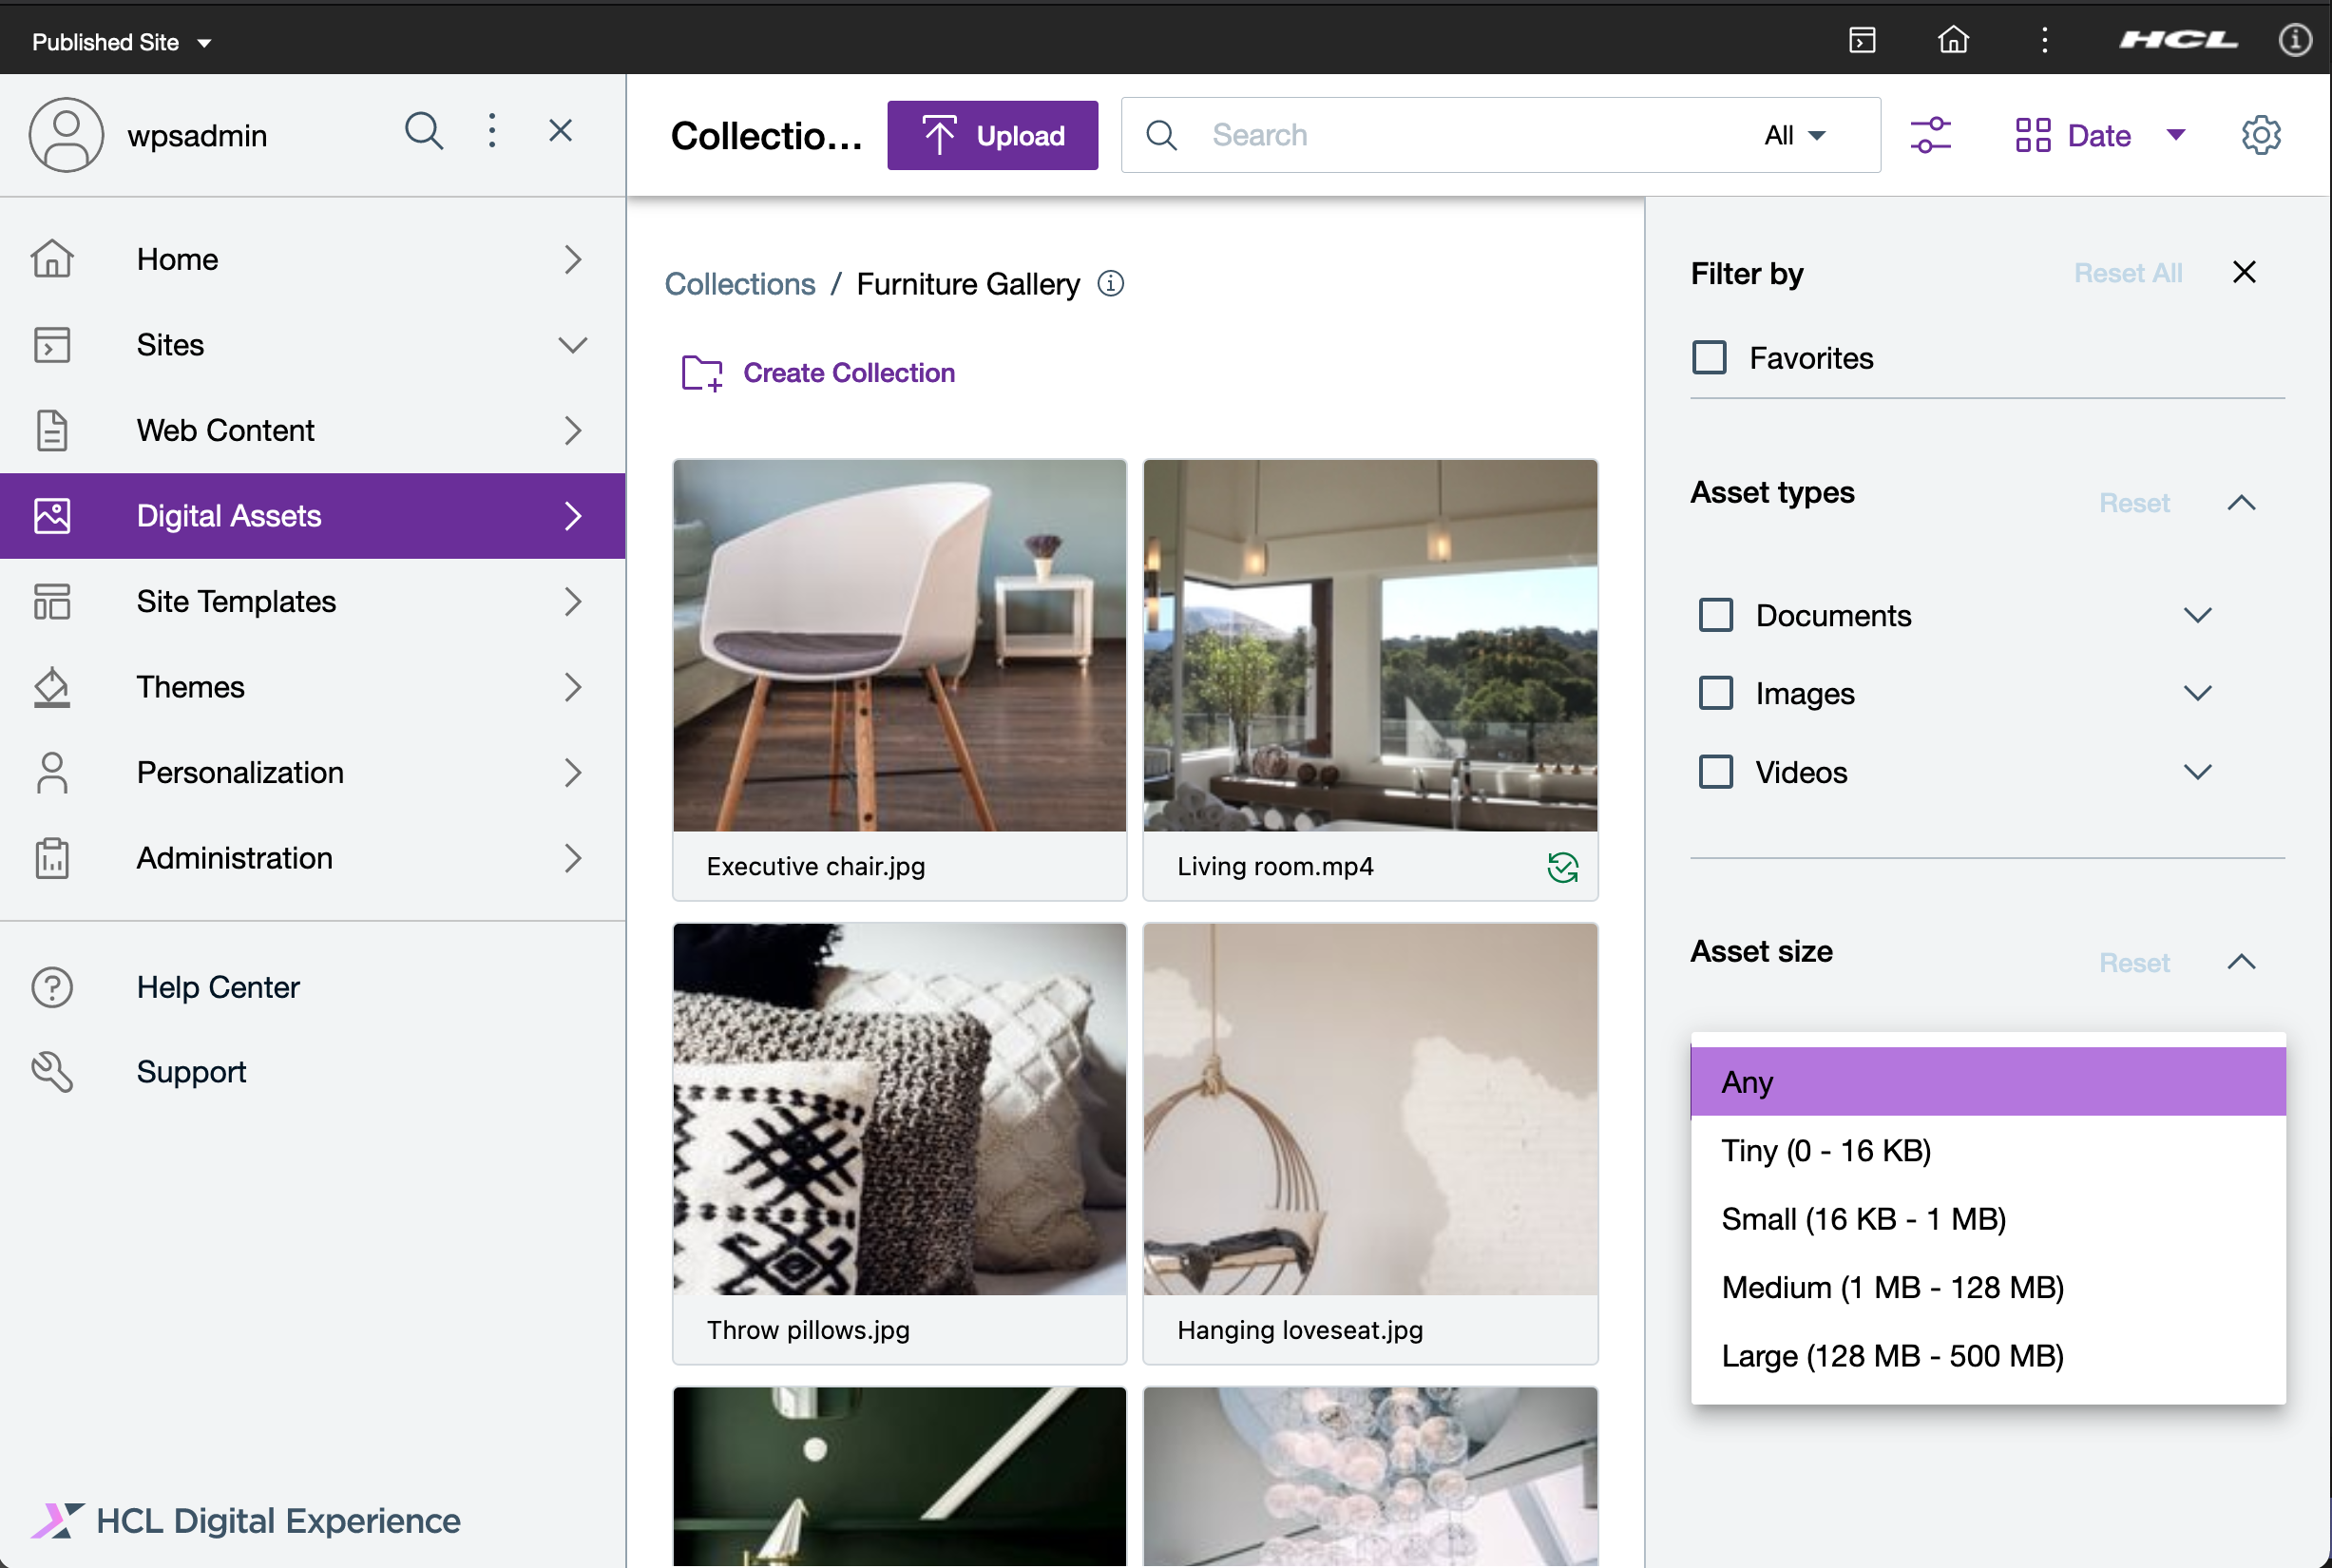Image resolution: width=2332 pixels, height=1568 pixels.
Task: Enable the Videos asset type filter
Action: coord(1716,772)
